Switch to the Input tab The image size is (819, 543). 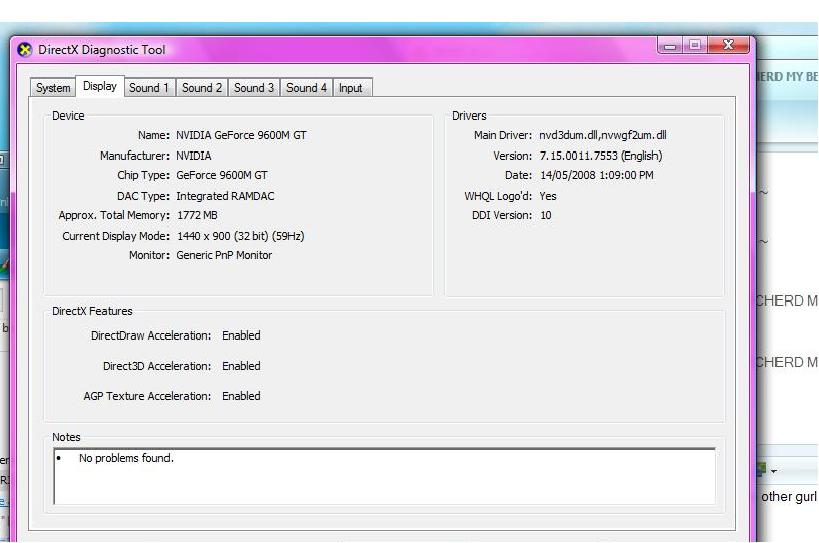click(x=350, y=88)
